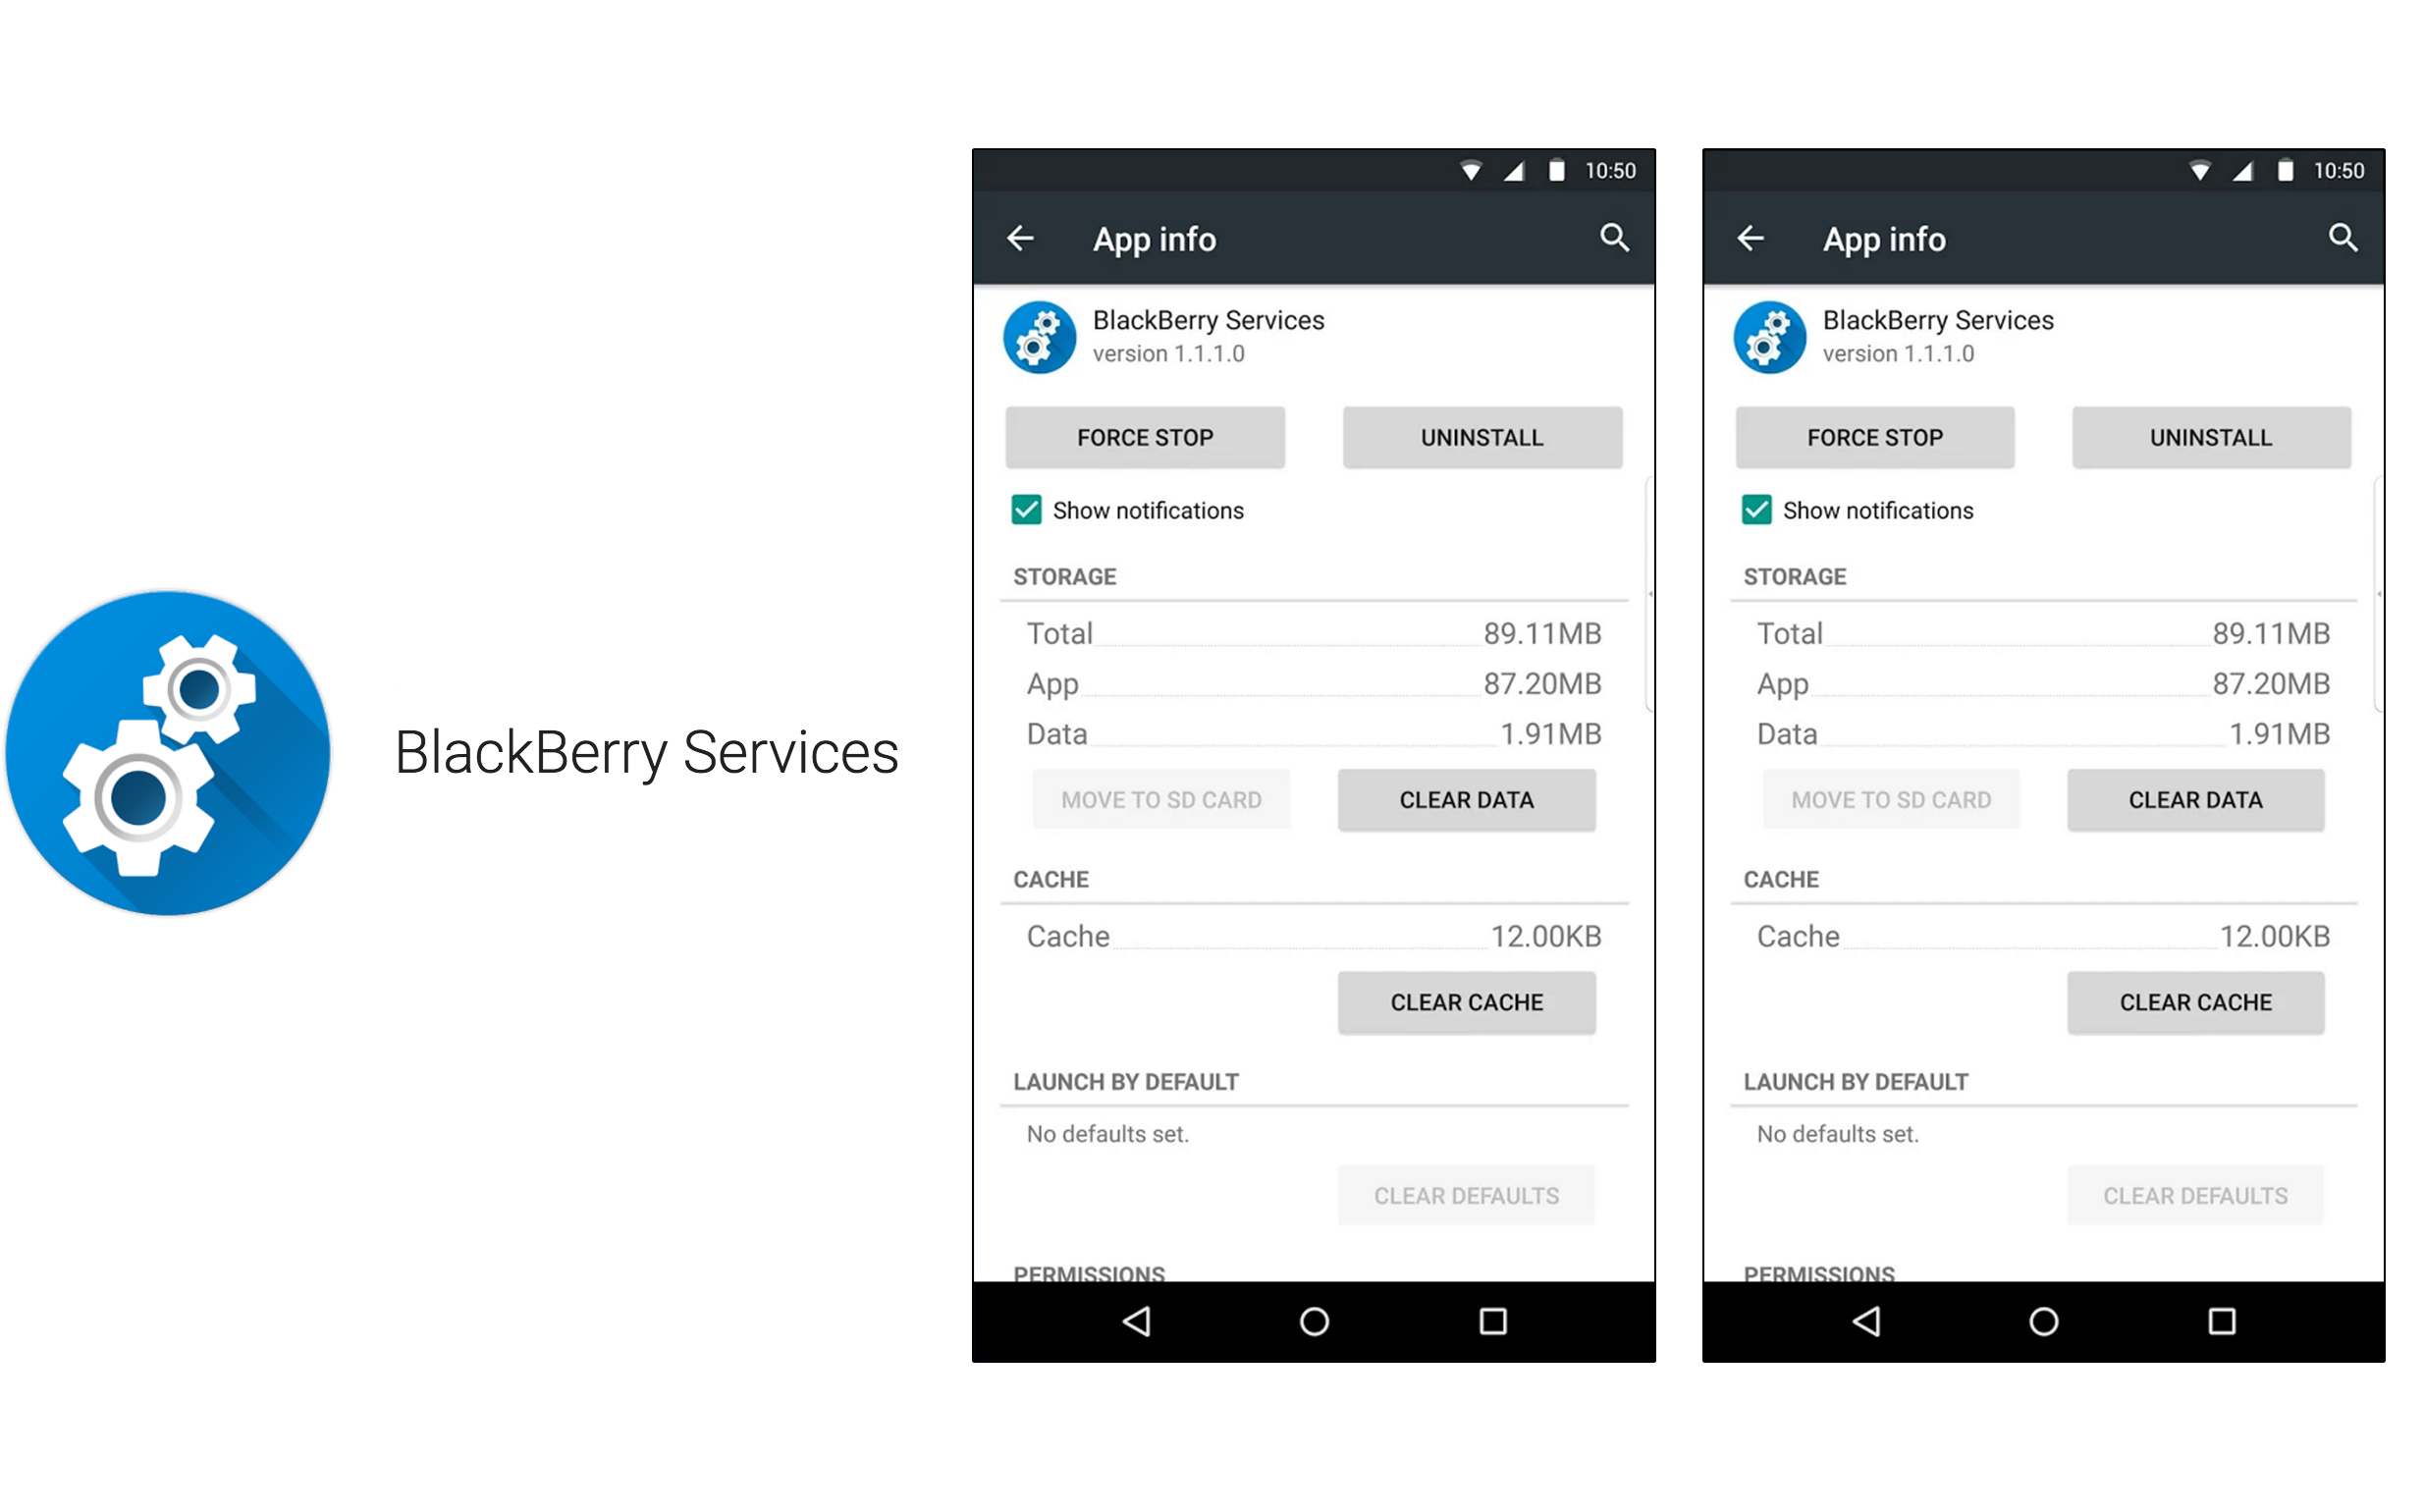Click CLEAR CACHE on right screen
Image resolution: width=2424 pixels, height=1512 pixels.
(x=2197, y=999)
